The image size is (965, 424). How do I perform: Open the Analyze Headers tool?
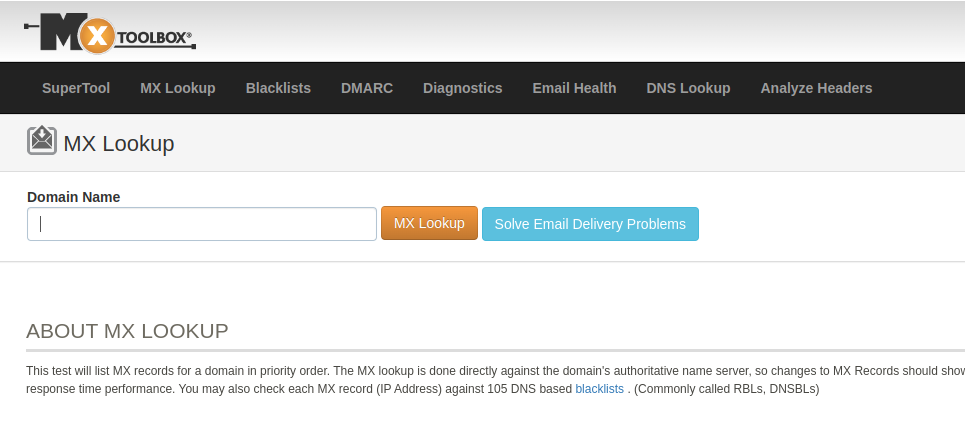[816, 88]
